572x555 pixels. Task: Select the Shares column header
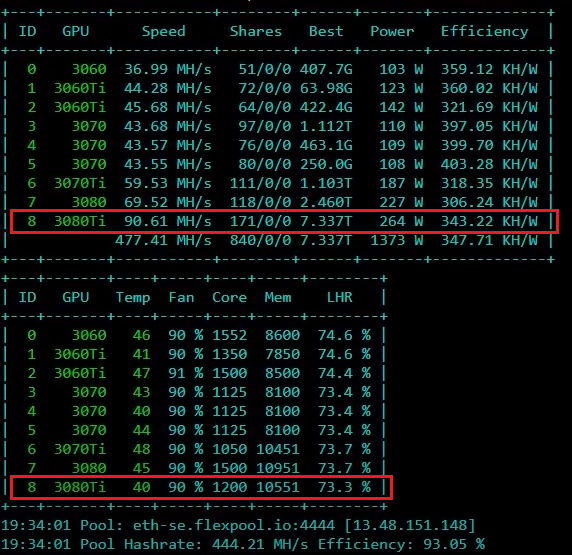pos(255,31)
